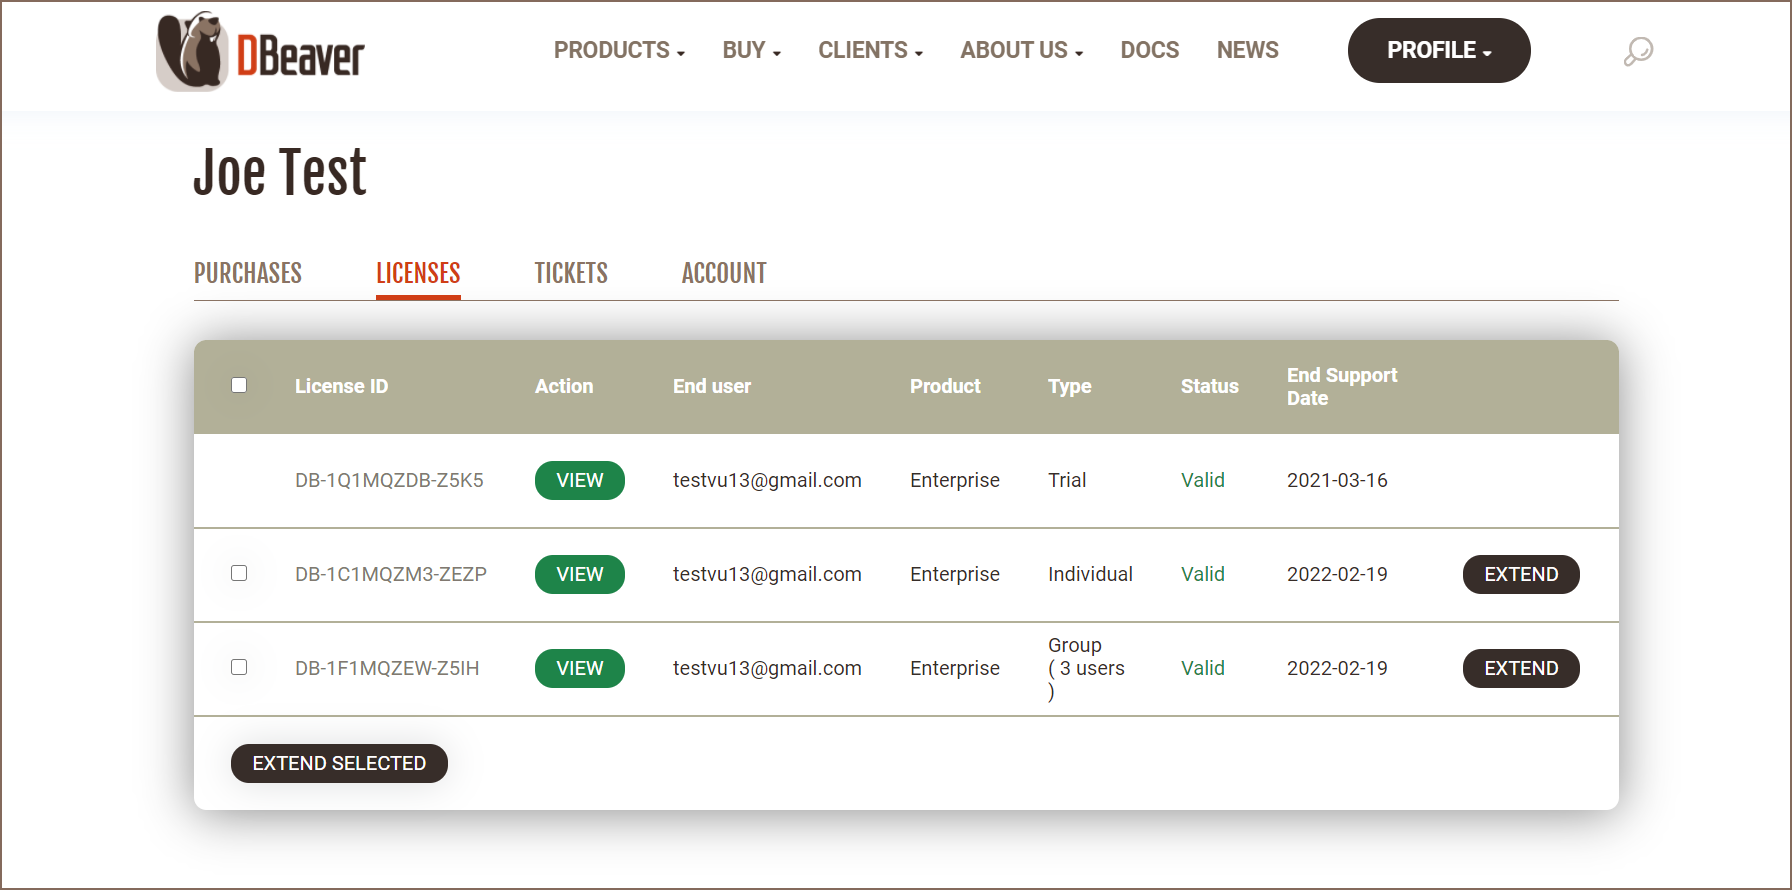View the Individual license details
Image resolution: width=1792 pixels, height=890 pixels.
tap(580, 574)
